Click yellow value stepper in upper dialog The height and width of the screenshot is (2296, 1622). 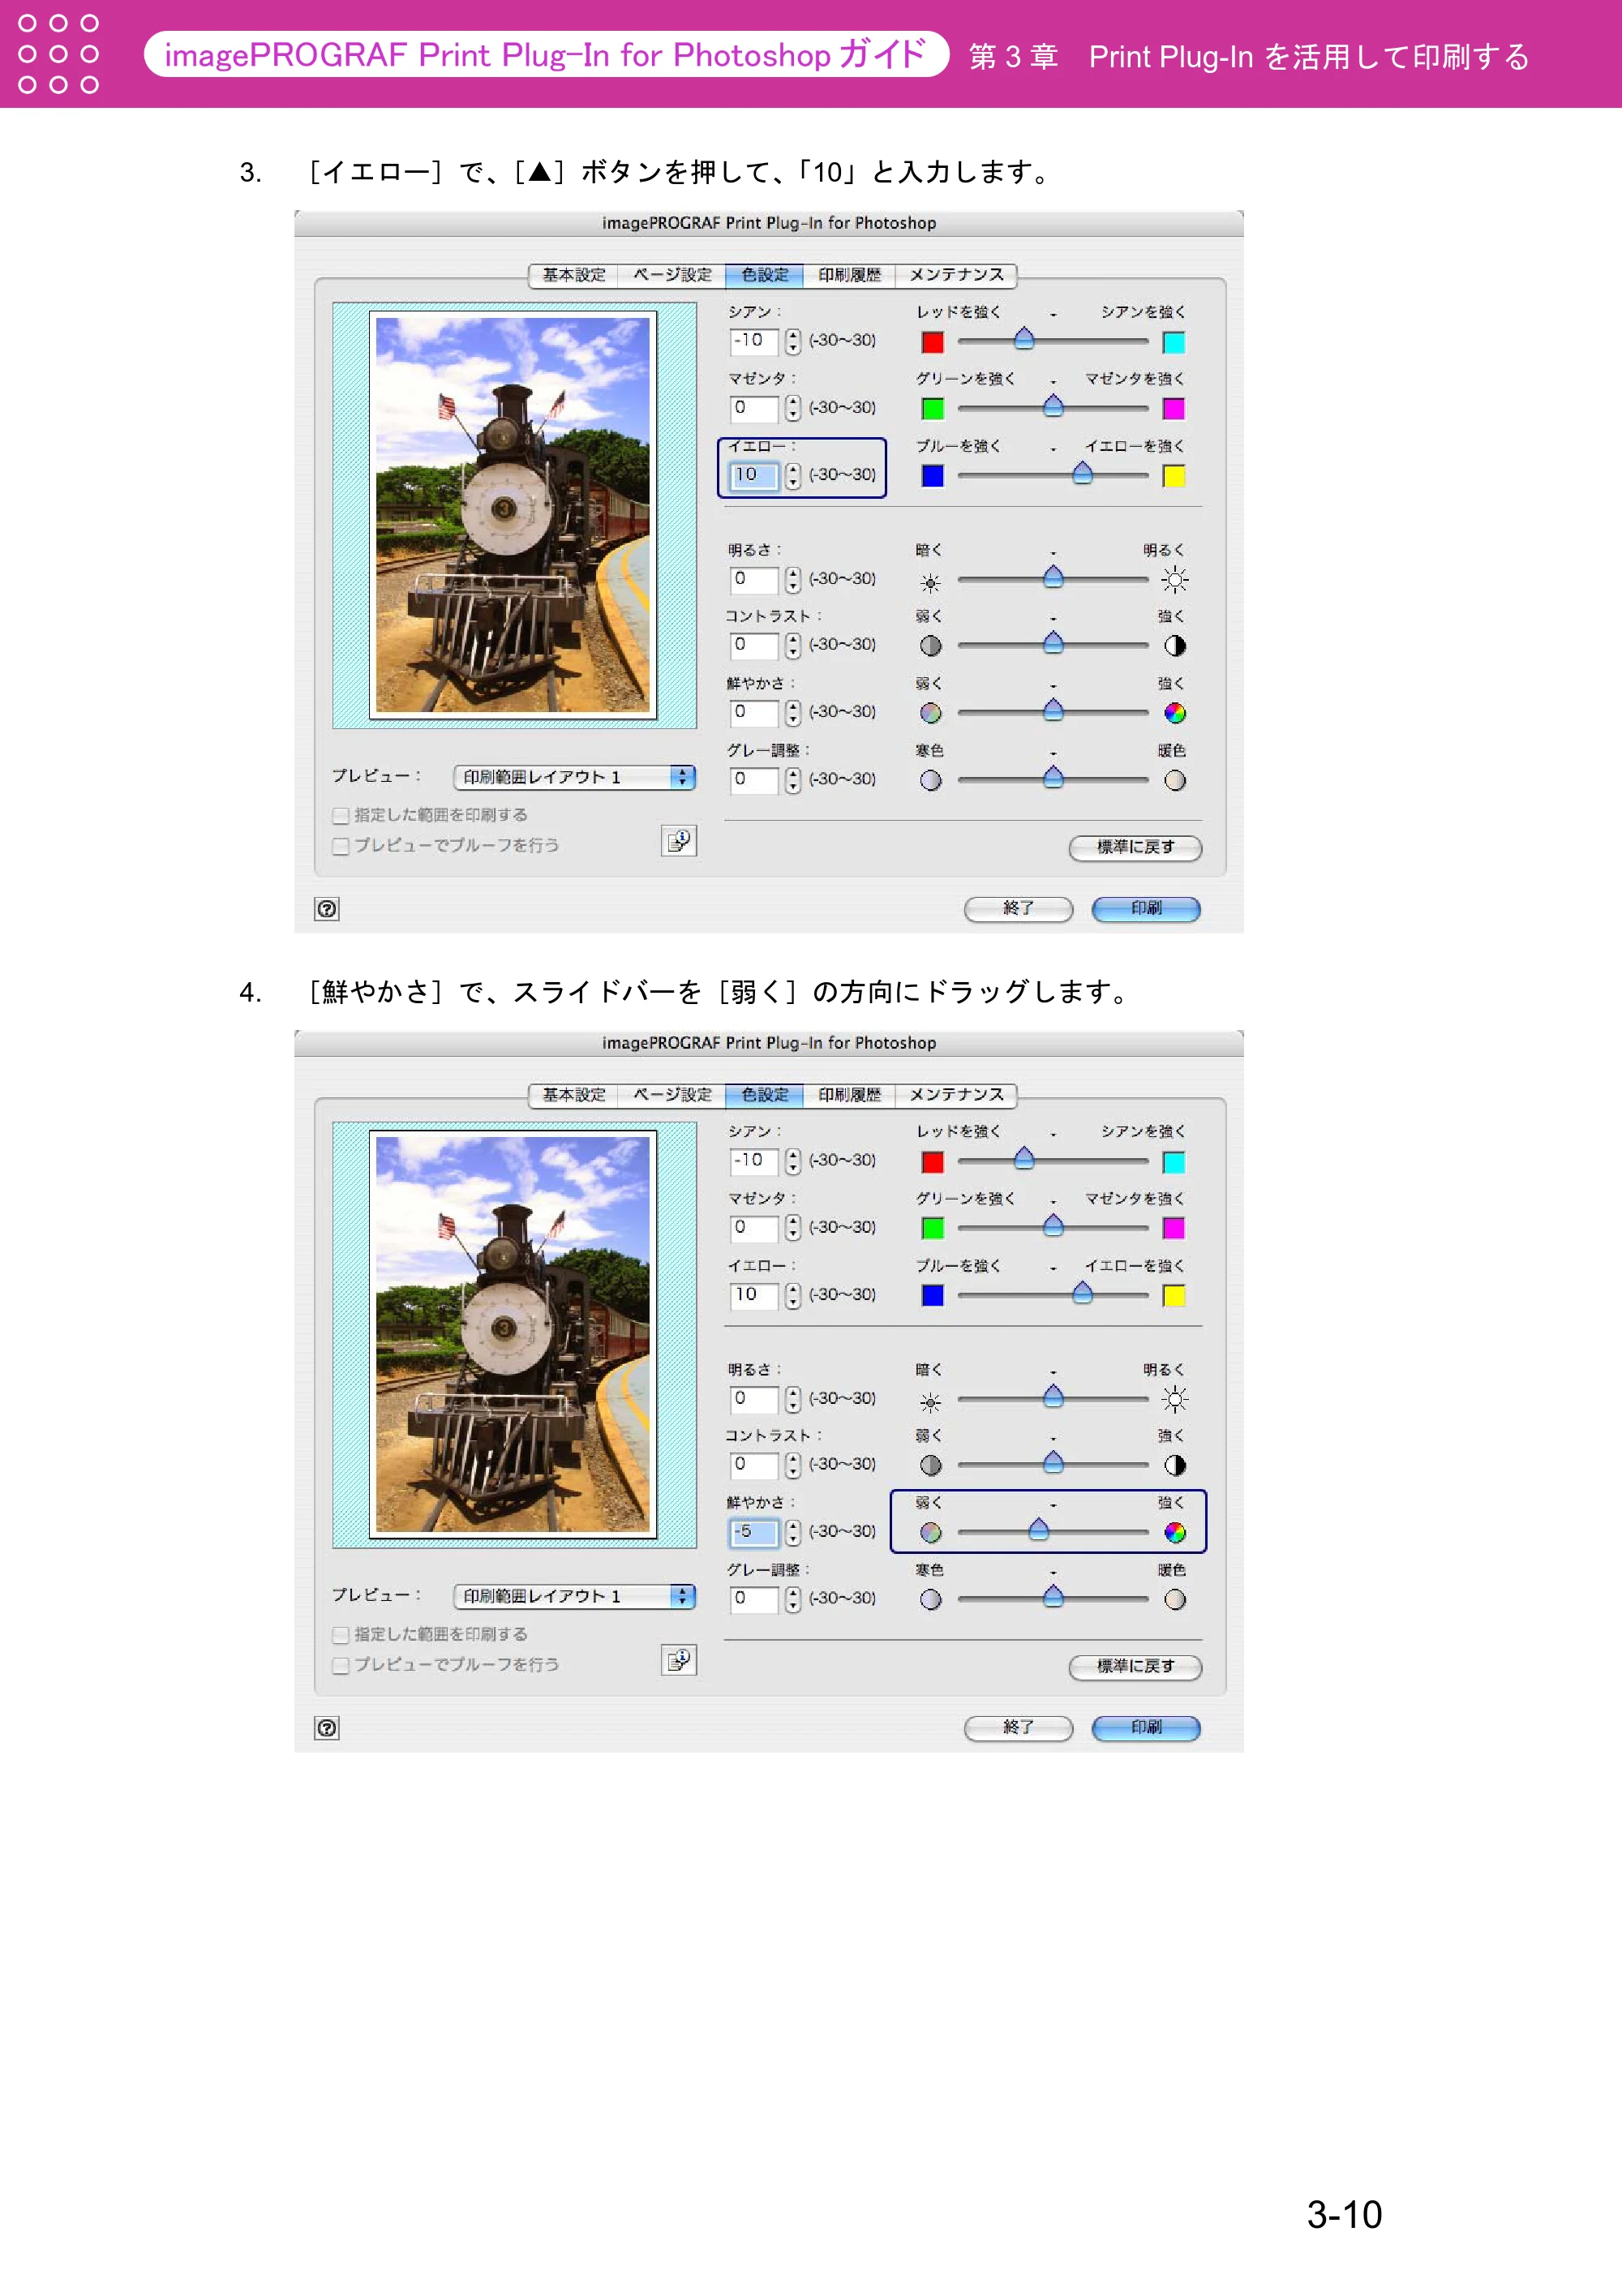793,475
